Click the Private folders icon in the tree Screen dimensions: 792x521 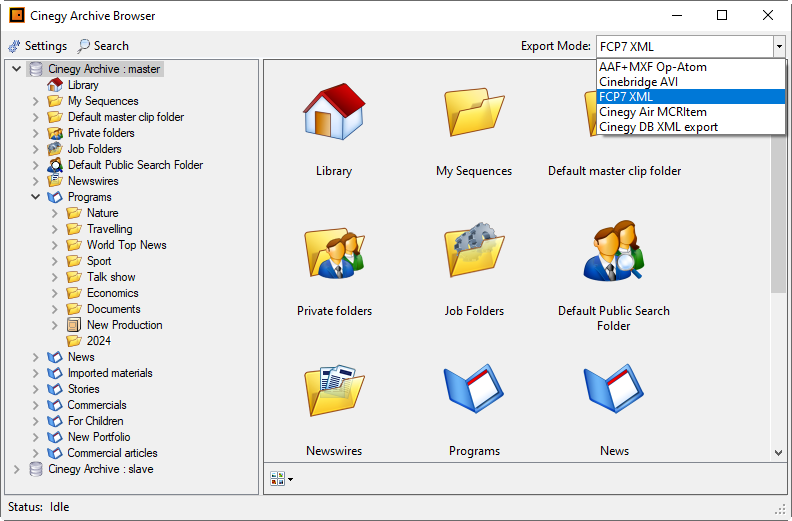pos(55,133)
